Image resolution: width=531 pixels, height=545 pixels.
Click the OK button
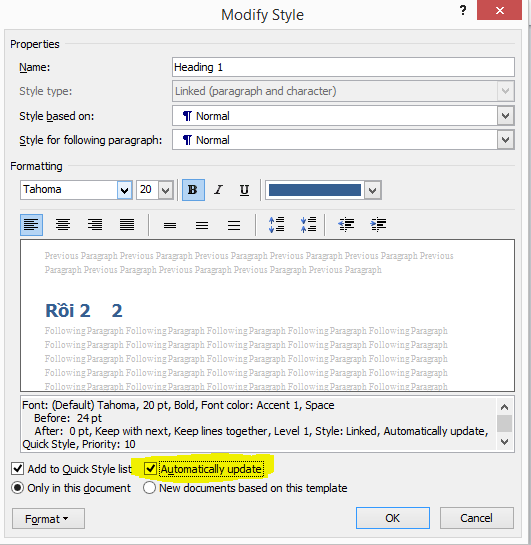coord(393,518)
